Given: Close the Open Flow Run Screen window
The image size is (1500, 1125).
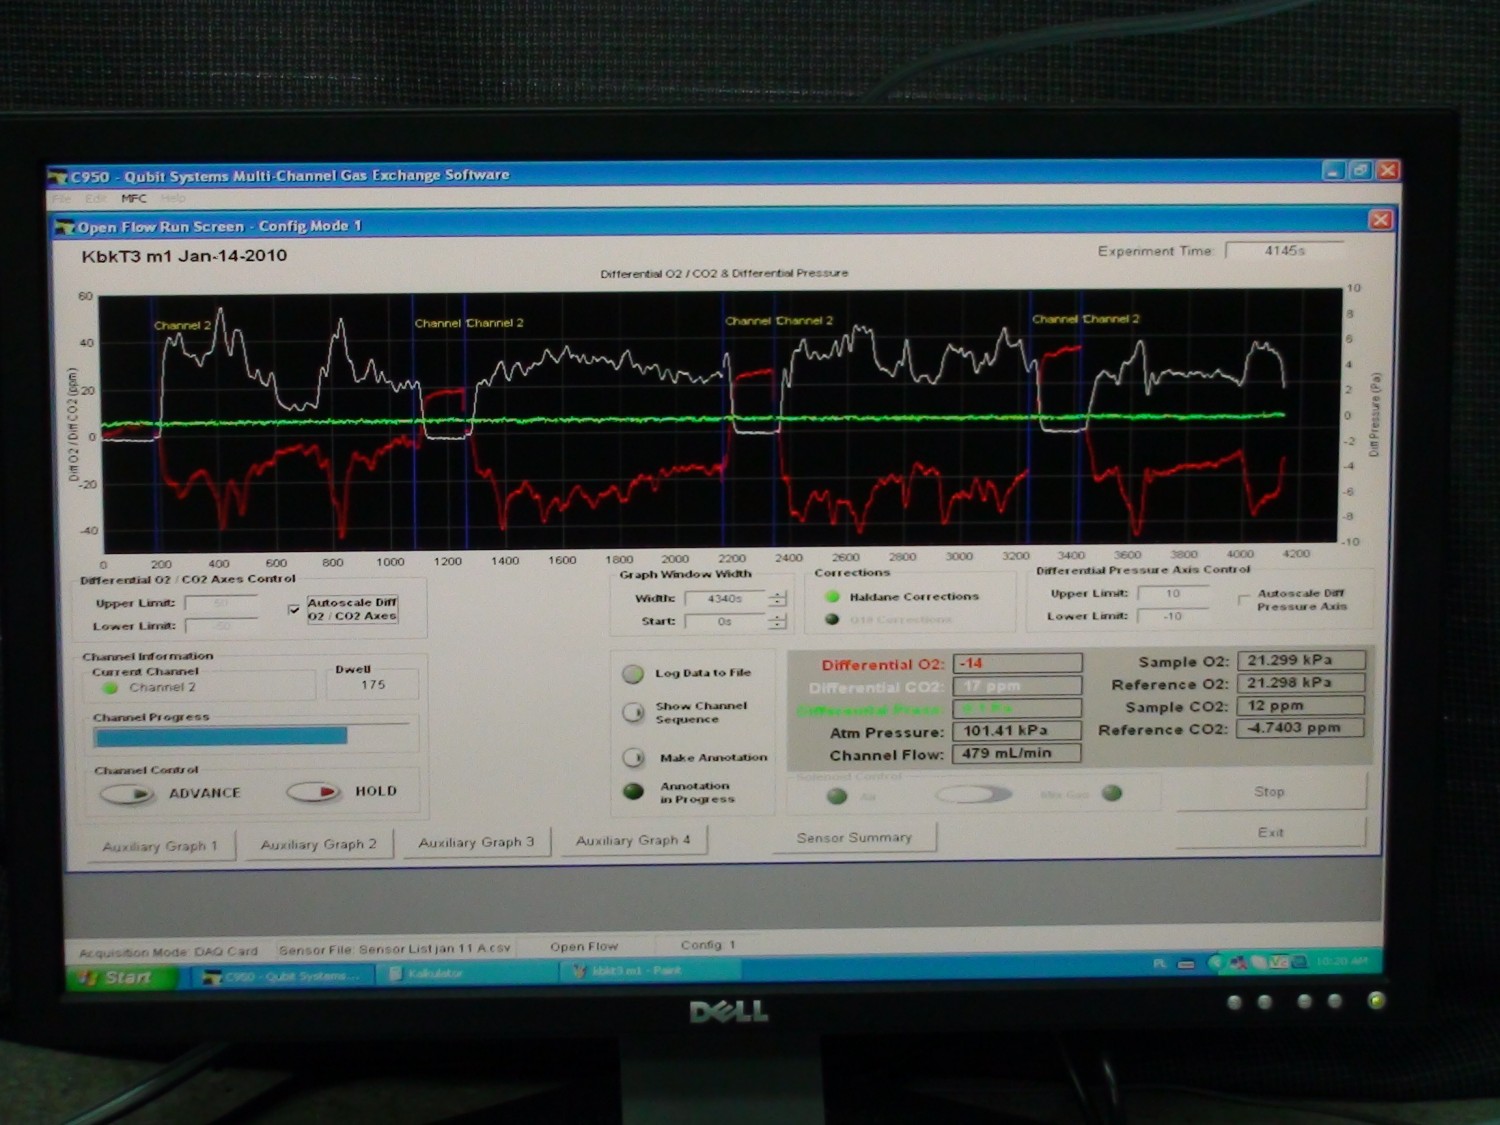Looking at the screenshot, I should point(1380,219).
